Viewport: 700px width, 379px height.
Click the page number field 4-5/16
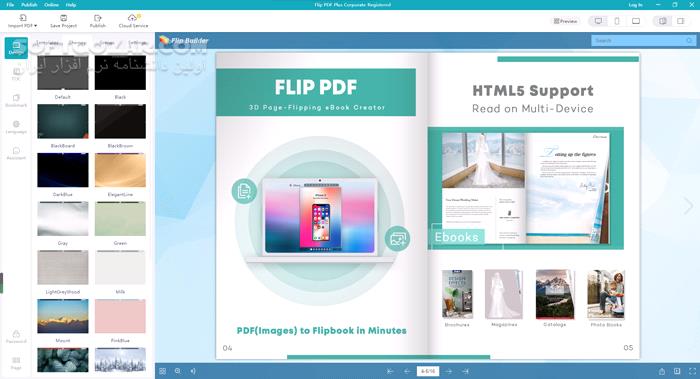[x=428, y=371]
